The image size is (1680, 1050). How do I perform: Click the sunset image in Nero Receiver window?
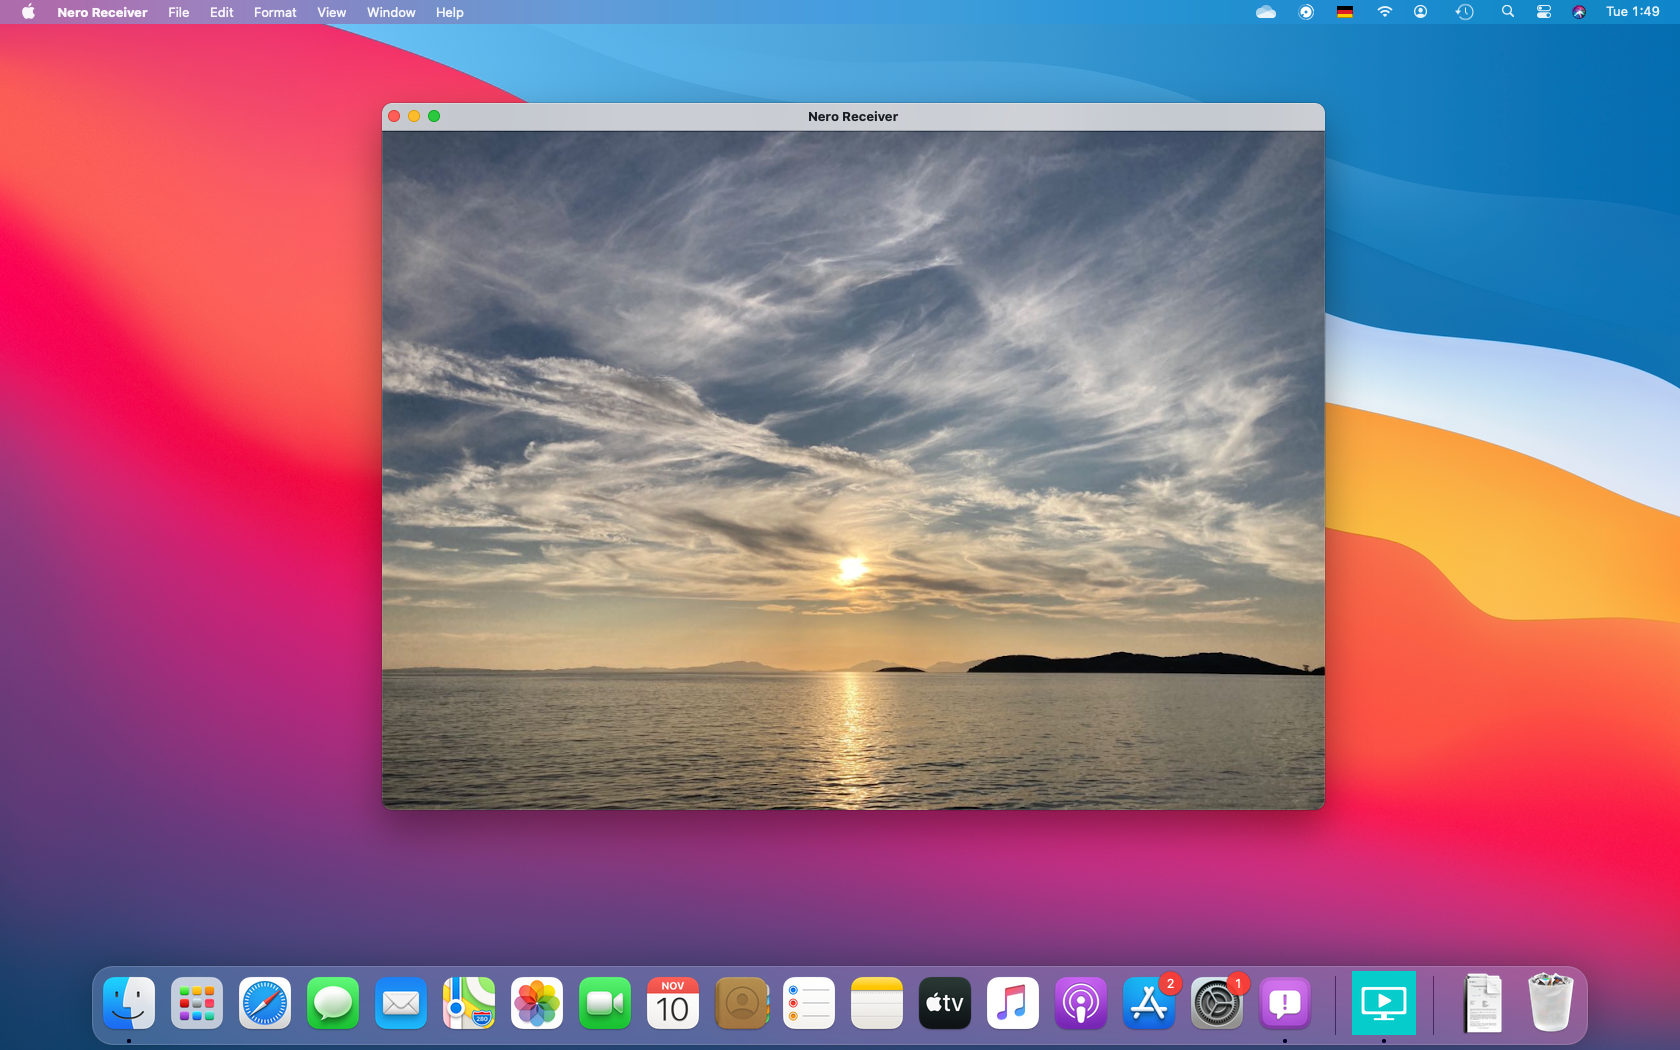853,470
